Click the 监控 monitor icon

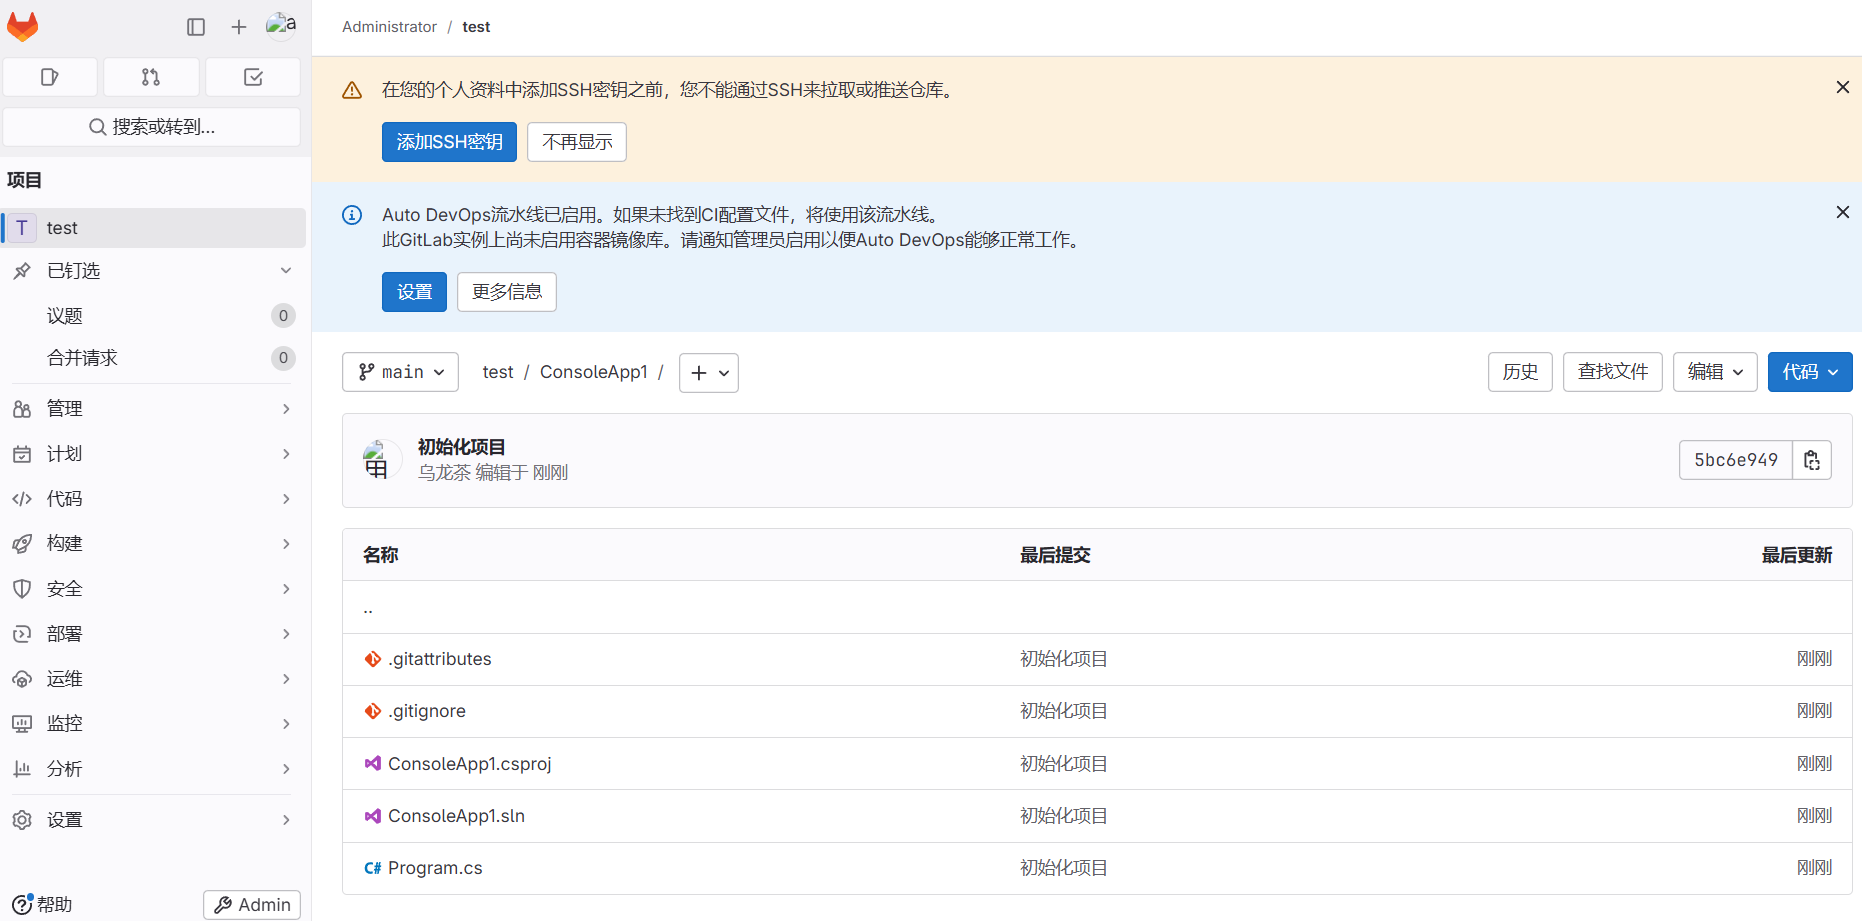point(22,724)
